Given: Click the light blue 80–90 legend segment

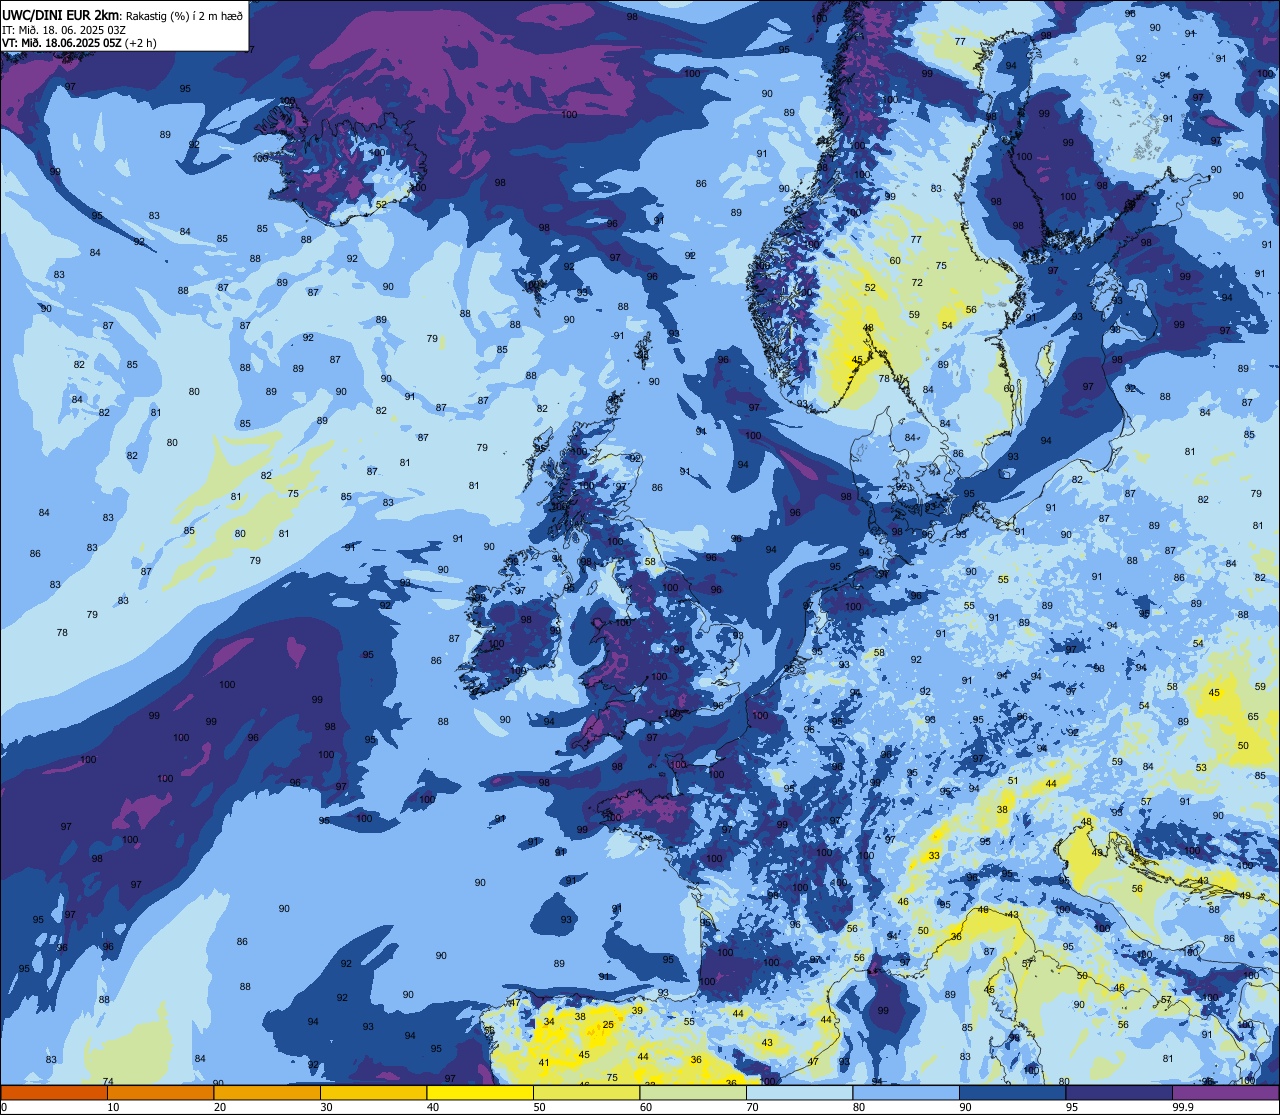Looking at the screenshot, I should pos(906,1093).
